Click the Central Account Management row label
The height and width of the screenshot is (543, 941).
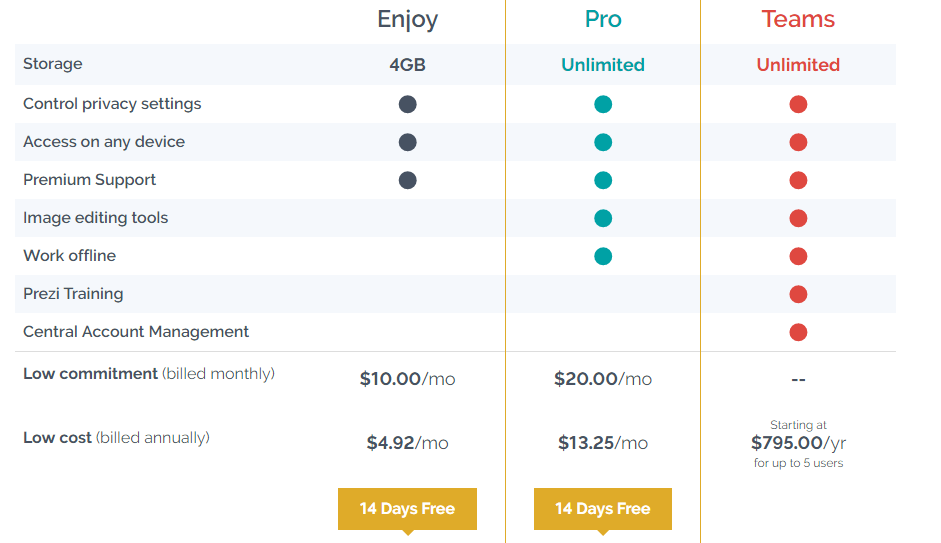(136, 332)
